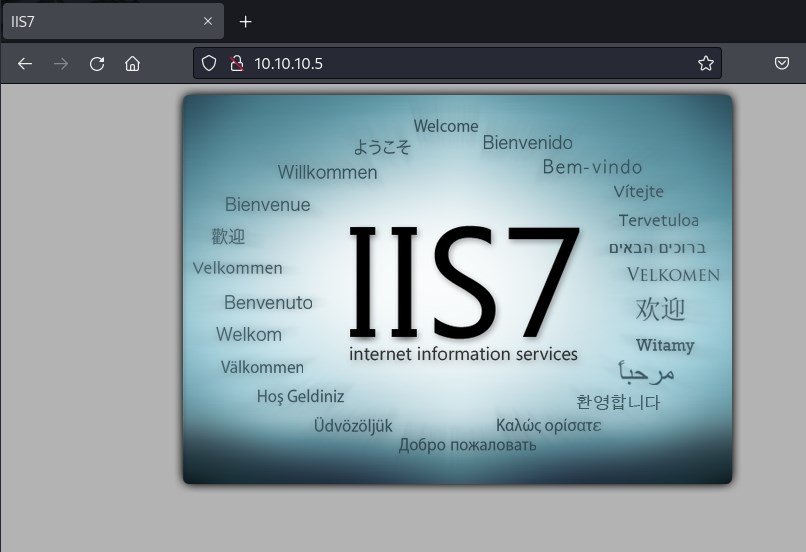Show insecure connection padlock info
The image size is (806, 552).
[x=236, y=64]
